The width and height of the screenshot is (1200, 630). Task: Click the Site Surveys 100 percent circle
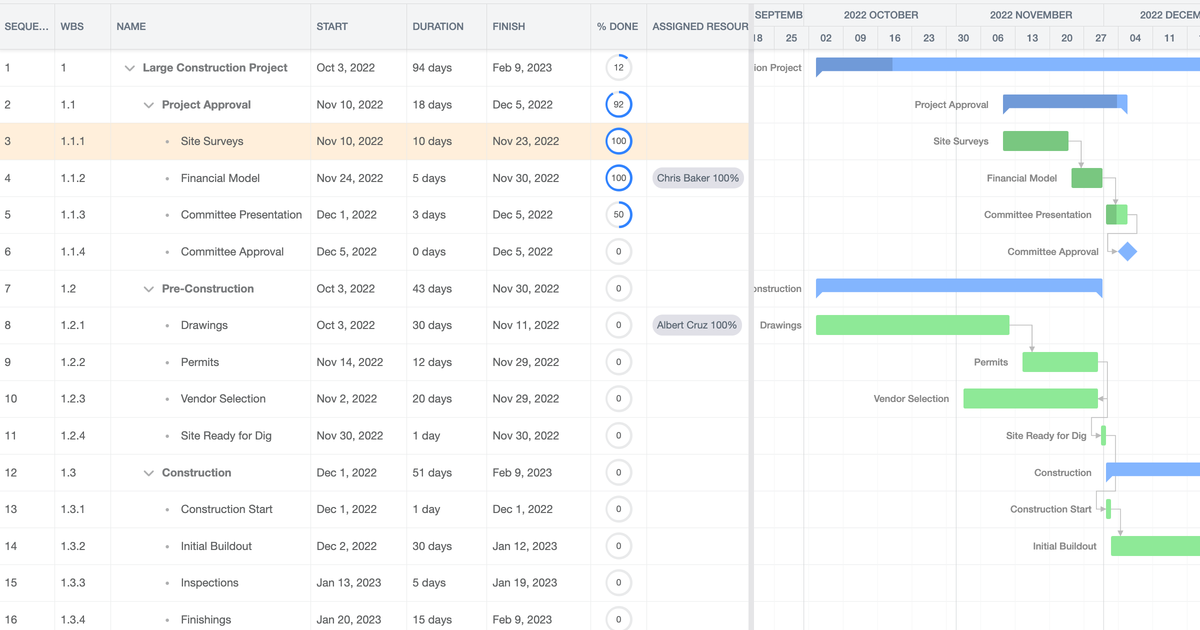(619, 141)
